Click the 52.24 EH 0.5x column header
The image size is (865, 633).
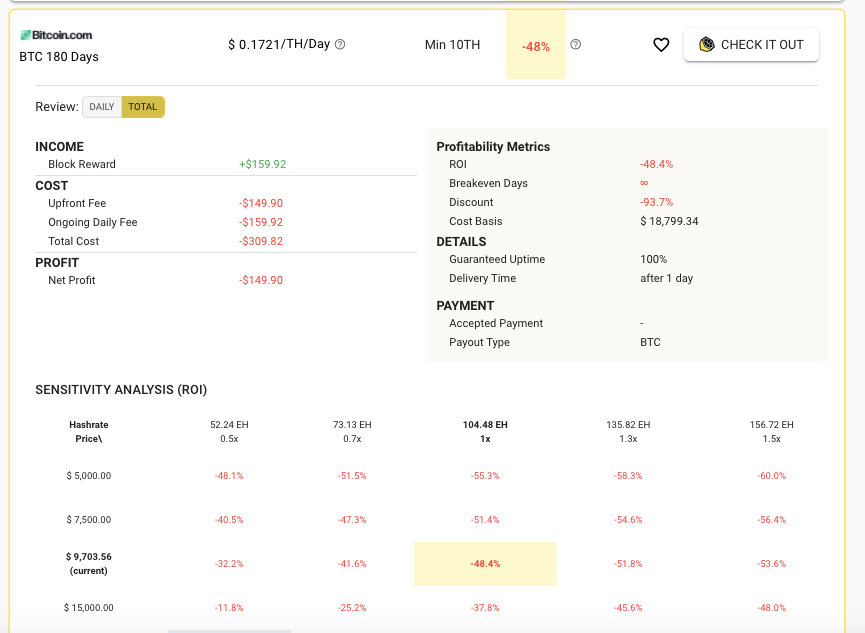(x=229, y=432)
